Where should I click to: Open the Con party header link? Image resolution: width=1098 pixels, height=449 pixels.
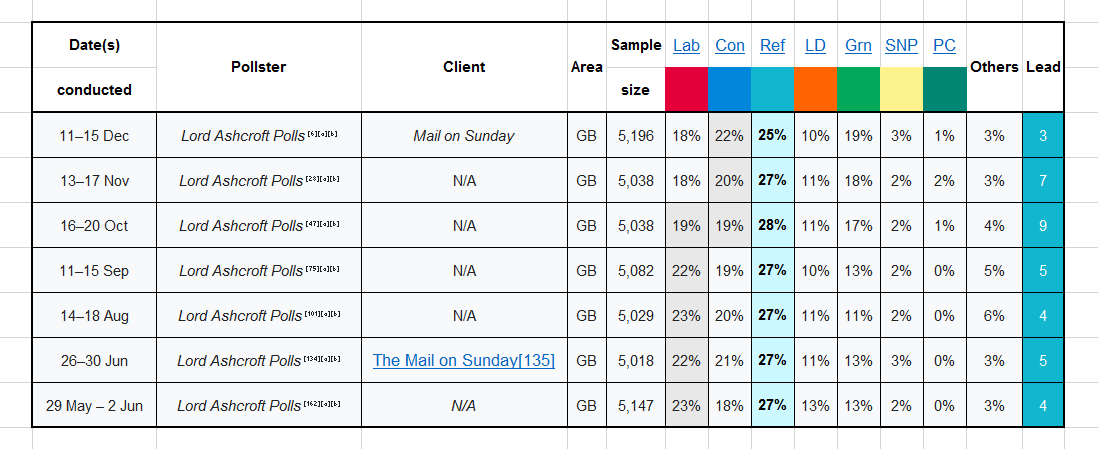coord(730,45)
